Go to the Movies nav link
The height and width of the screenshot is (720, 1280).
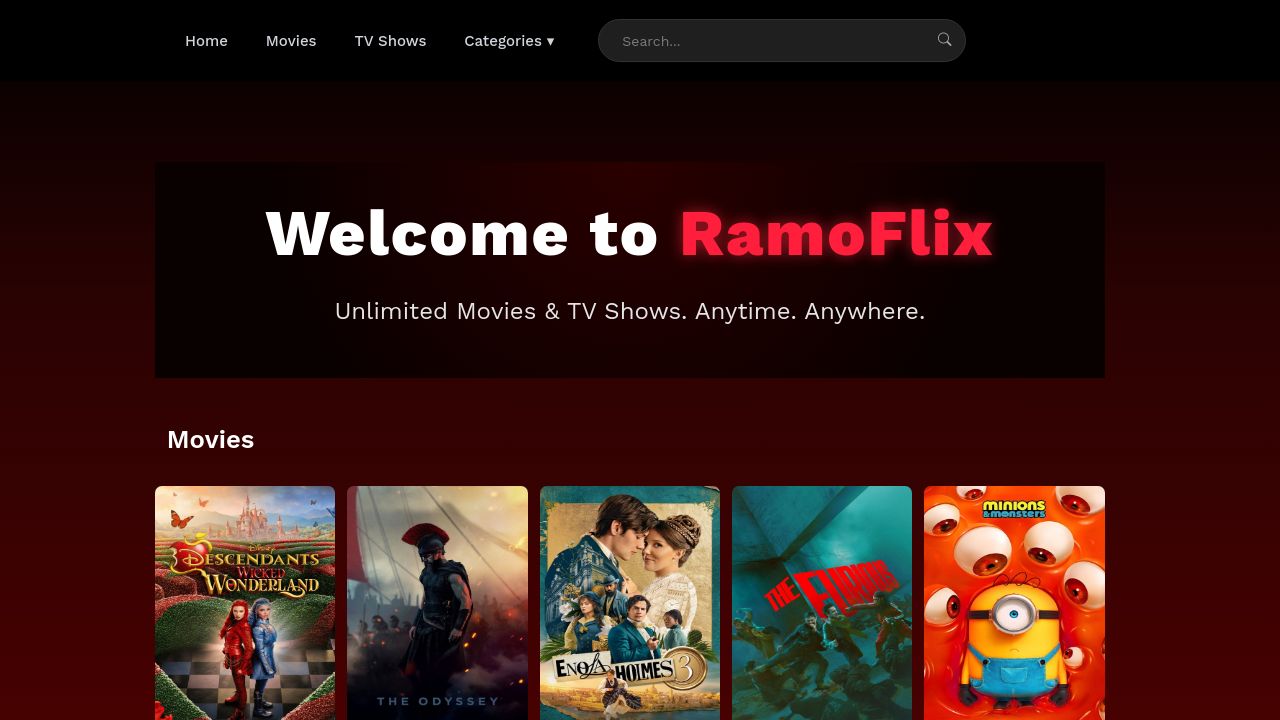pos(291,41)
